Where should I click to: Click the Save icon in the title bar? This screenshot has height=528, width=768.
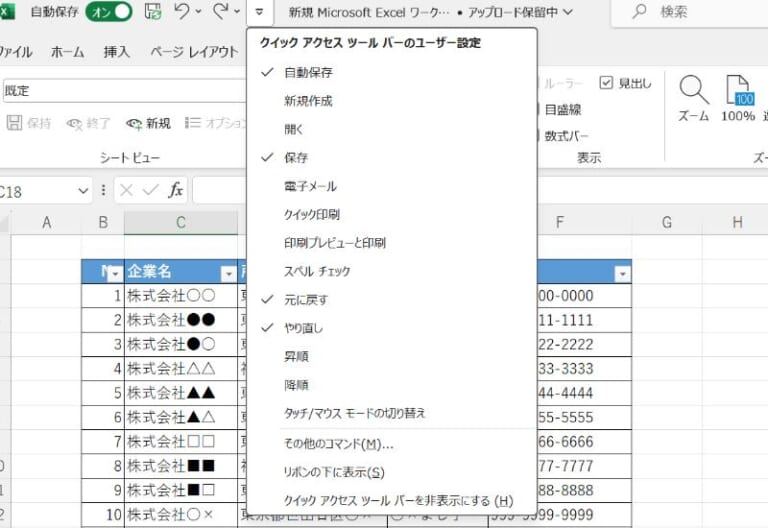153,11
